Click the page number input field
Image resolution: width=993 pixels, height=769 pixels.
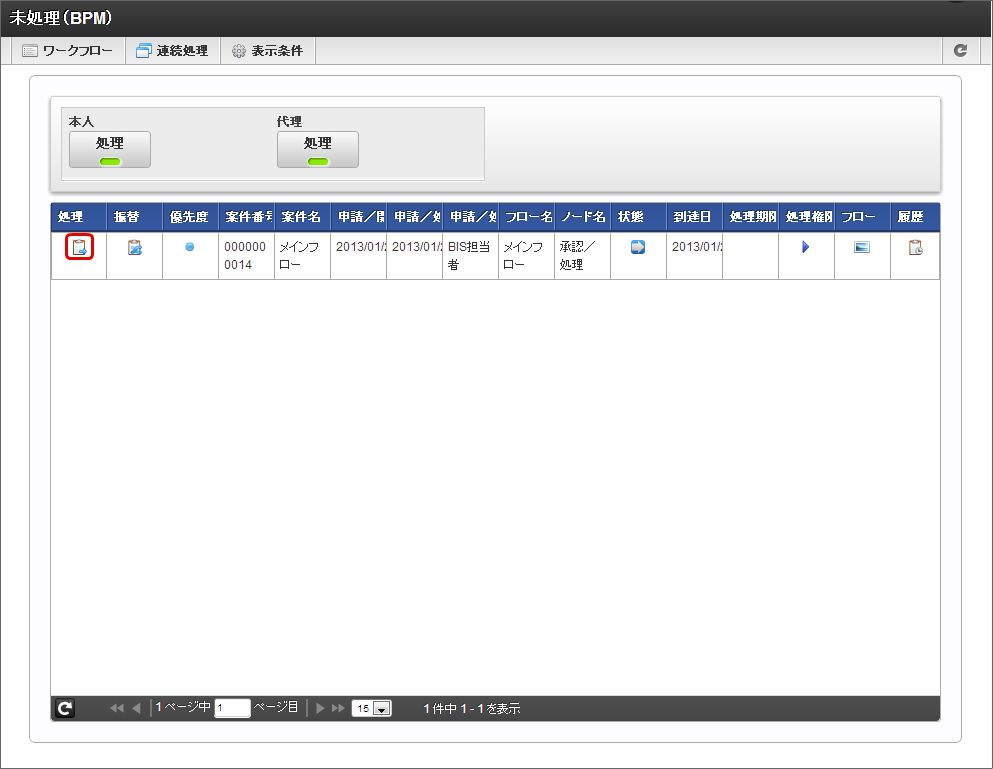coord(232,708)
